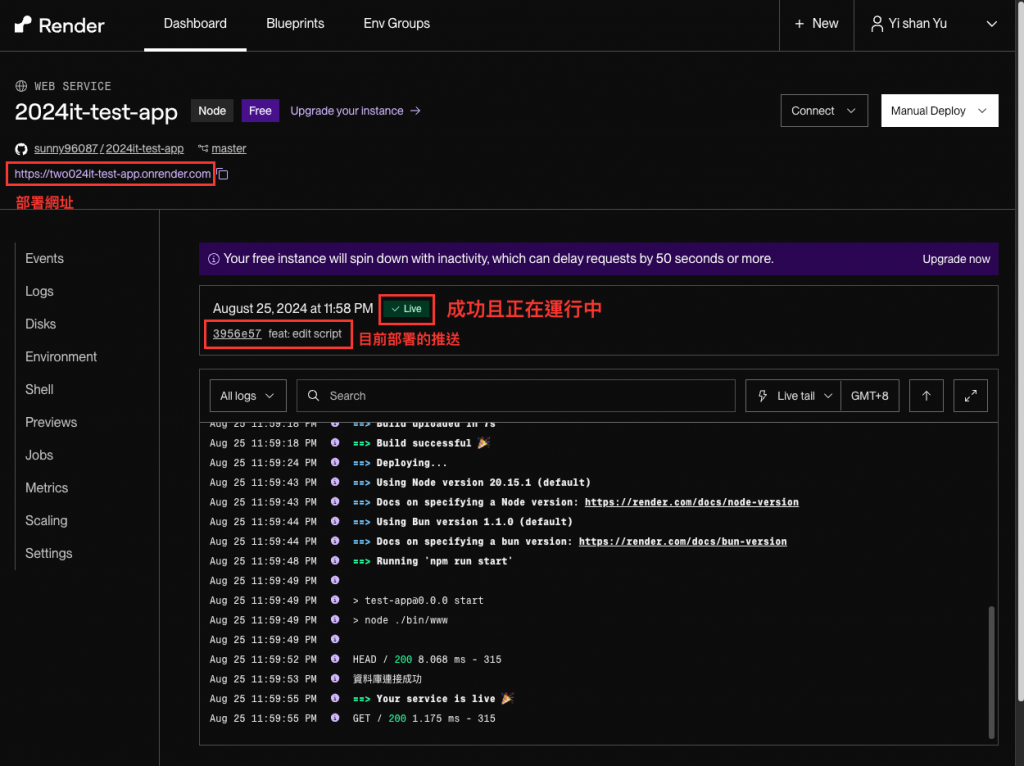This screenshot has height=766, width=1024.
Task: Click the master branch link
Action: (229, 148)
